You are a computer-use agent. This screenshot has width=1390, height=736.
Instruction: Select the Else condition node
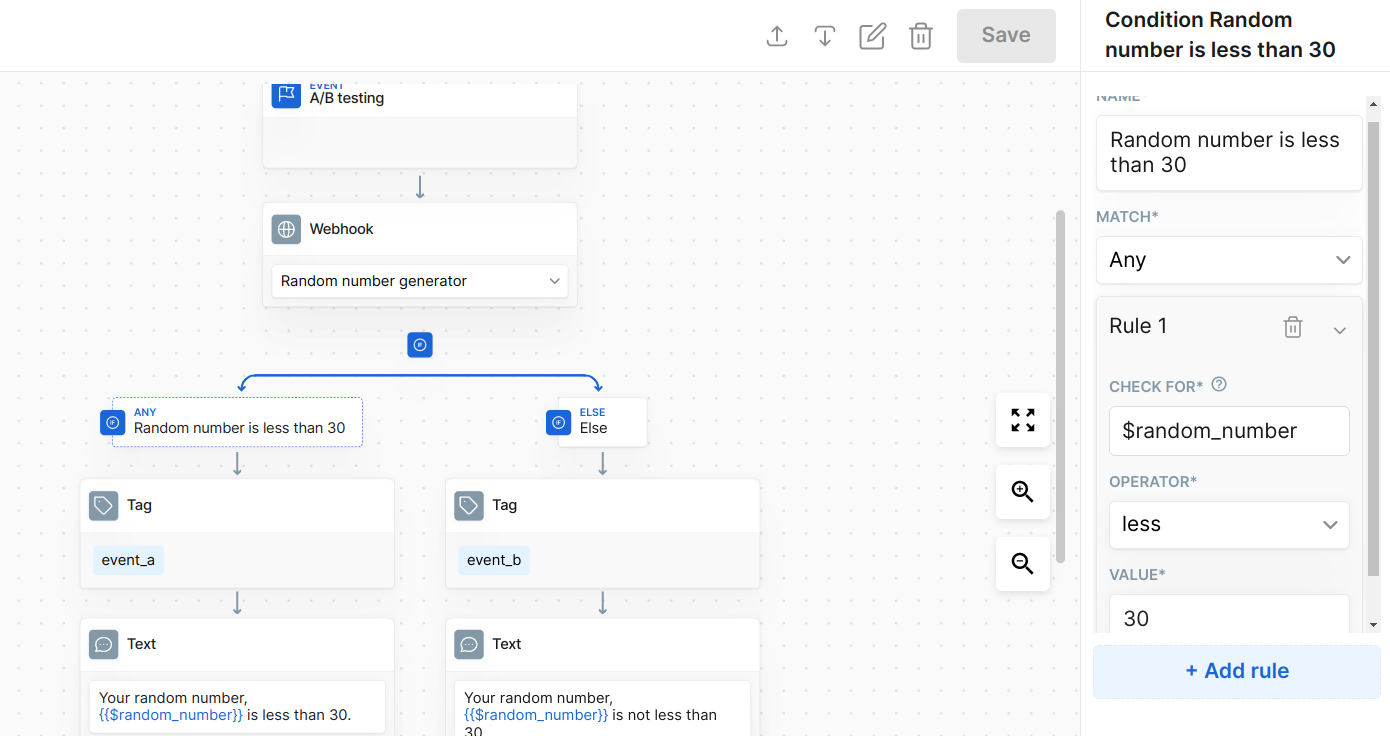tap(600, 422)
